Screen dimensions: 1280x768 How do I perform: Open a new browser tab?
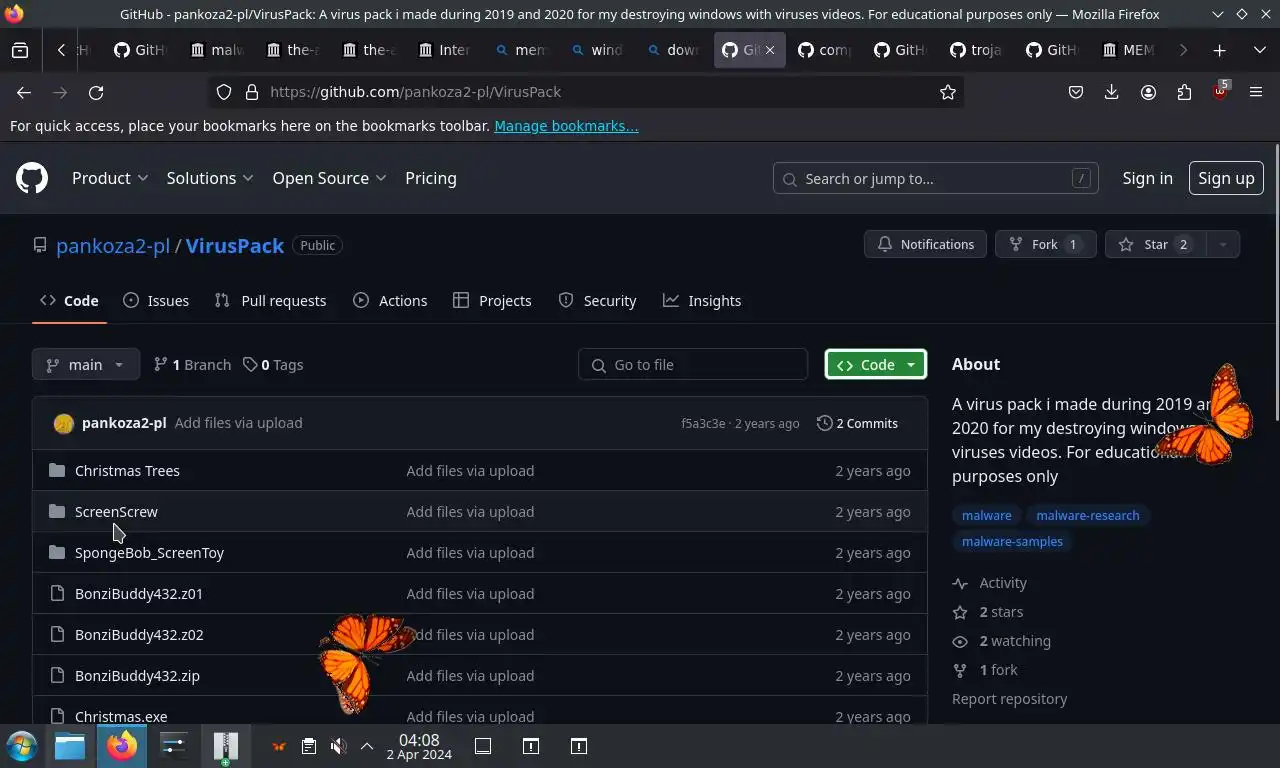click(x=1219, y=50)
